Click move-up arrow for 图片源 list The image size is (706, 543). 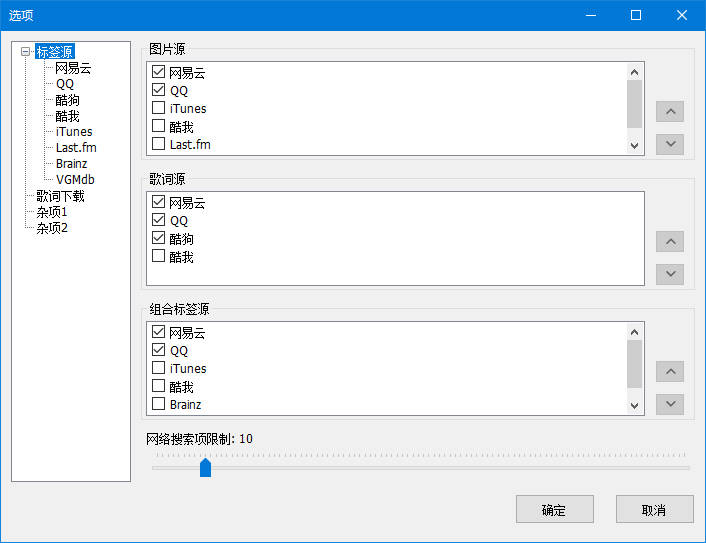670,112
